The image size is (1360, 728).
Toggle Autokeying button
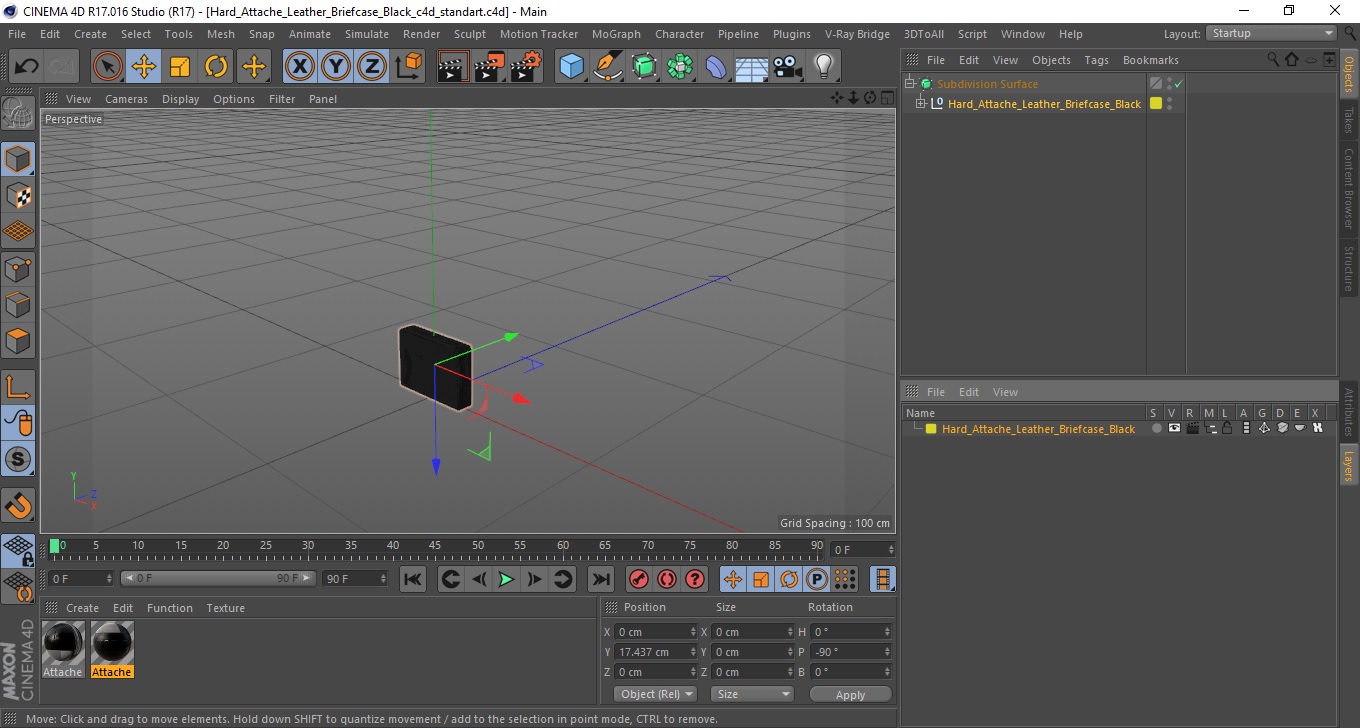(x=667, y=579)
